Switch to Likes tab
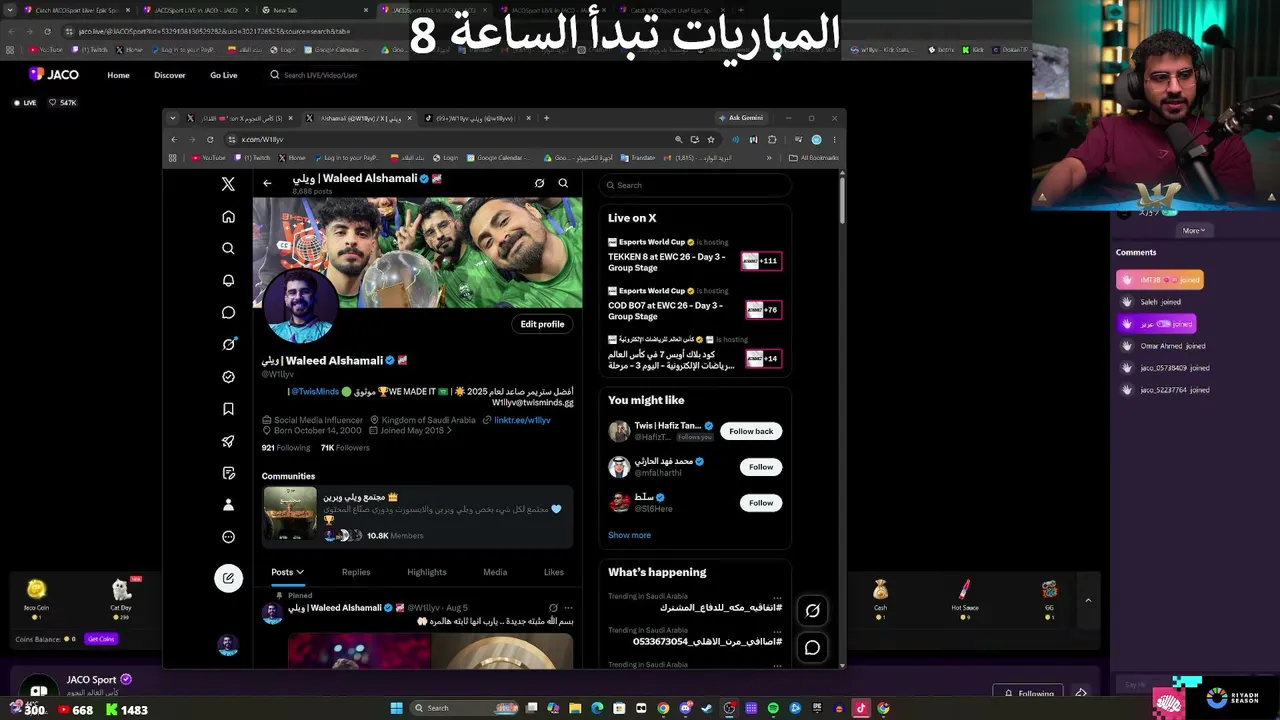 [554, 572]
